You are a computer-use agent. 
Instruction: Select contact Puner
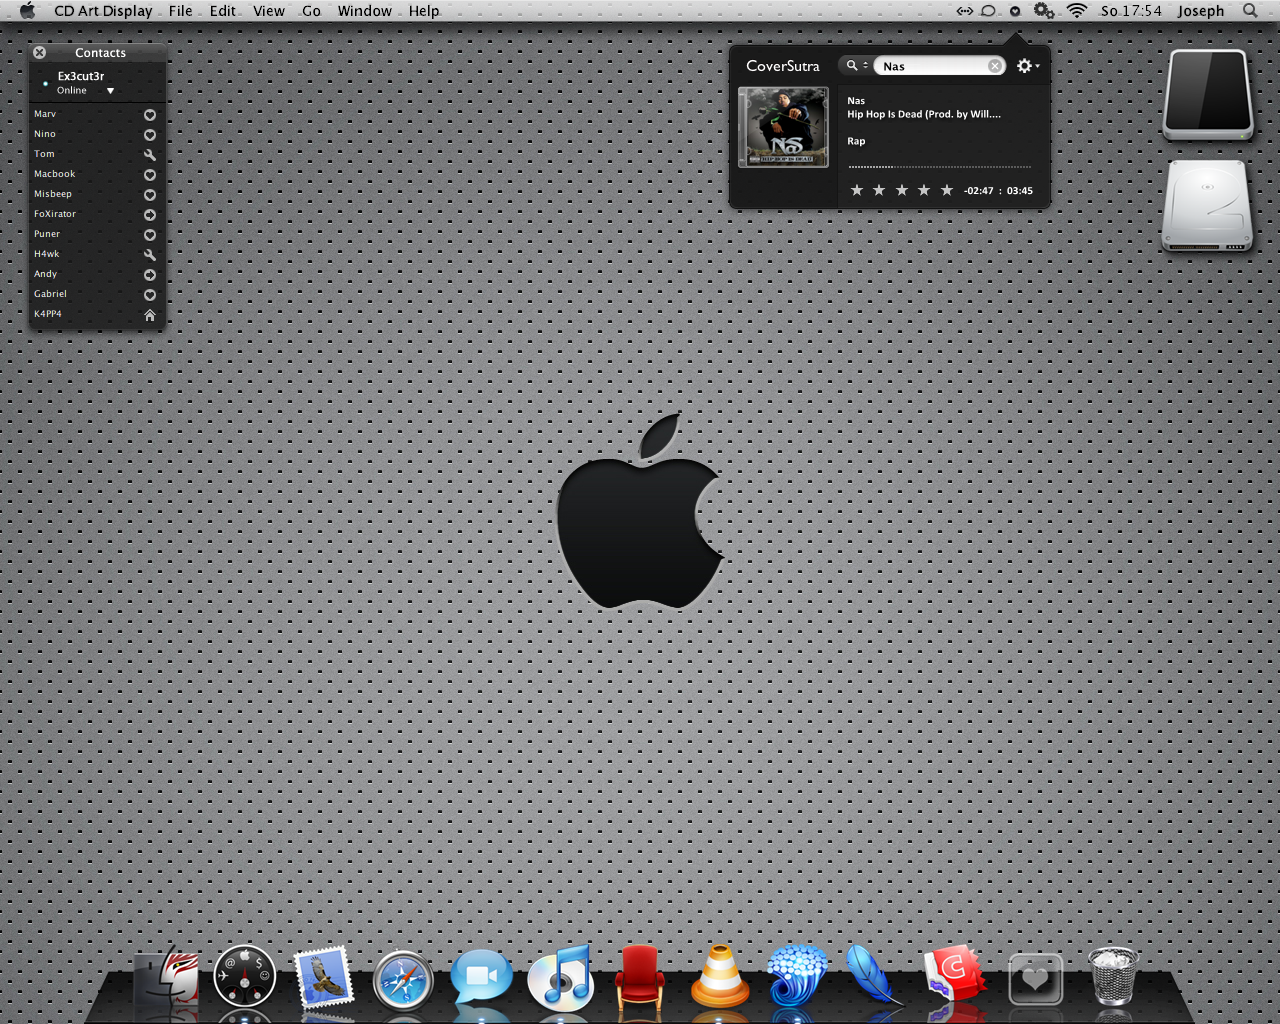point(47,234)
